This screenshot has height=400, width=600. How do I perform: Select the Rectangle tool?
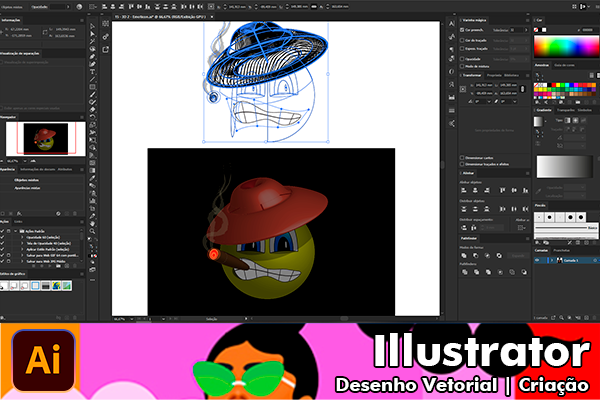pyautogui.click(x=93, y=87)
